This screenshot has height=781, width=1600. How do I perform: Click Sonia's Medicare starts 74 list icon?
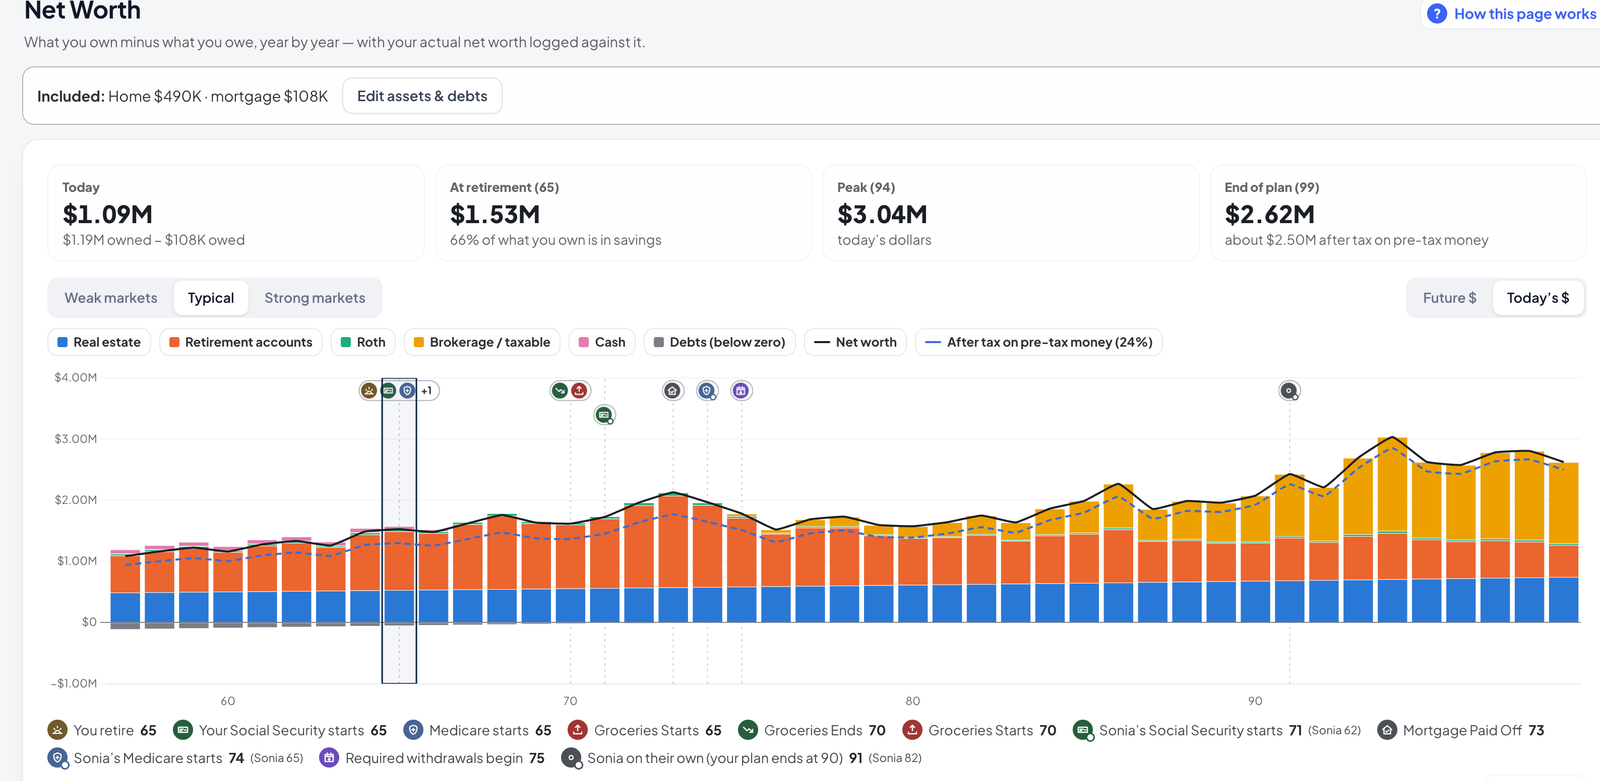[x=58, y=758]
